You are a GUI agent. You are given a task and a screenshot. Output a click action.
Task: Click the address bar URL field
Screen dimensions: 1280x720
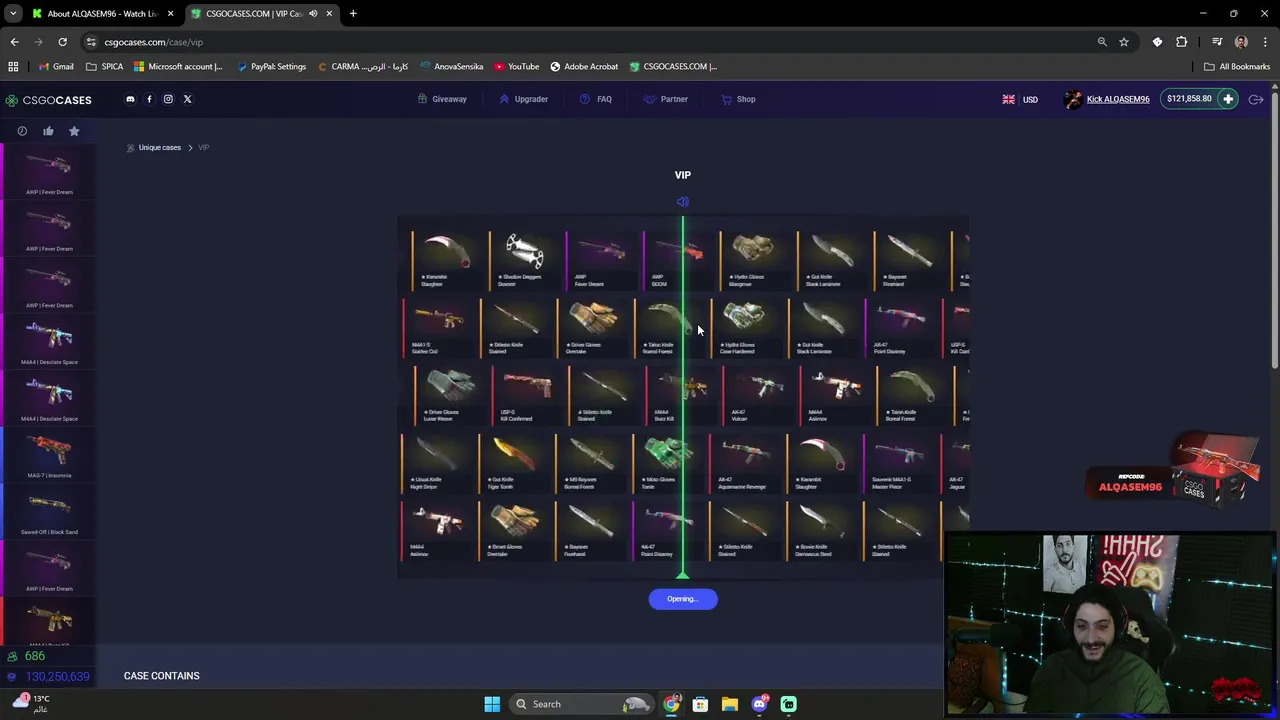[590, 42]
